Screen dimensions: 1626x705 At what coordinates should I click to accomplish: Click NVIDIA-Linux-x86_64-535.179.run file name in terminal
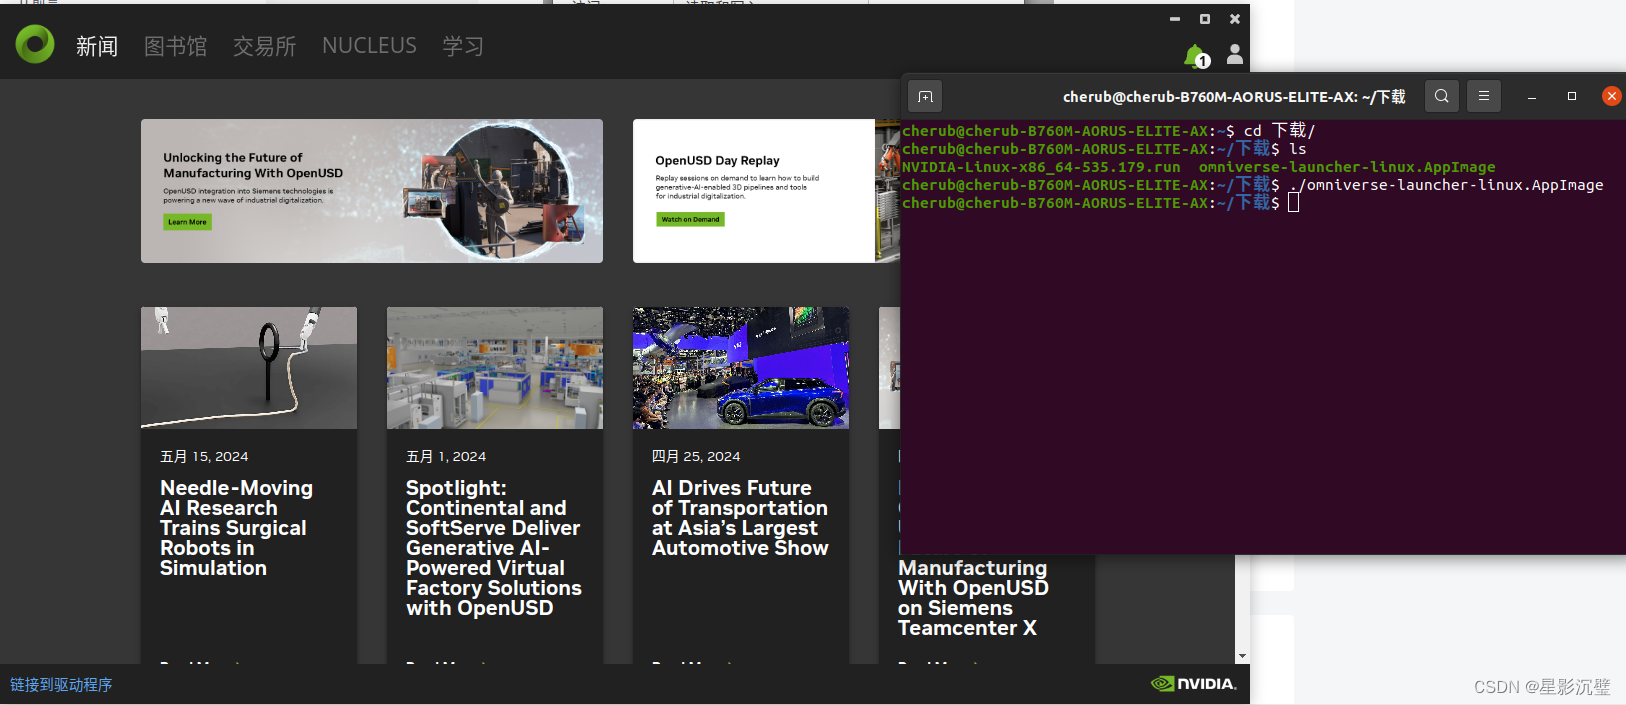click(x=1041, y=167)
